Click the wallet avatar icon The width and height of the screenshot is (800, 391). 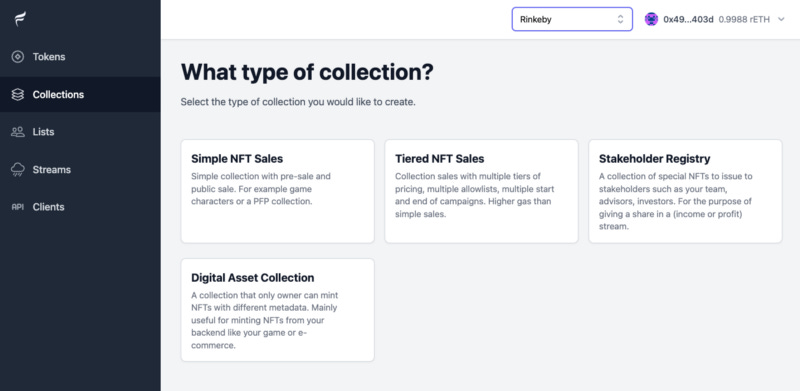(651, 19)
